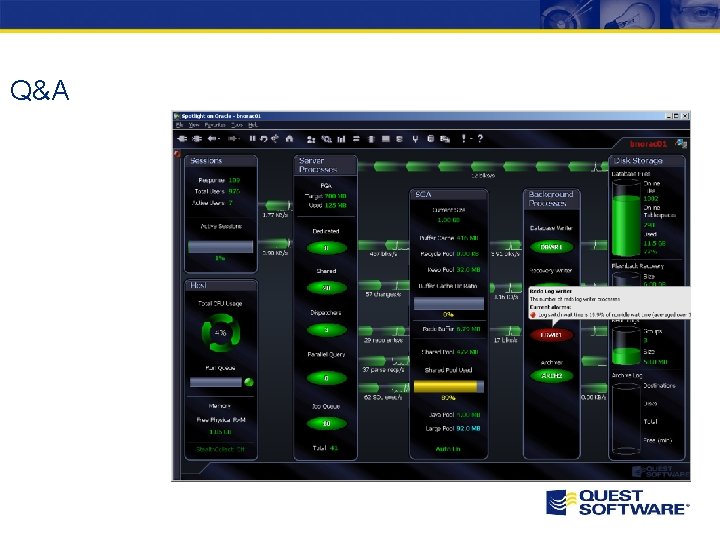
Task: Open dropdown arrow next to exclamation icon
Action: tap(471, 139)
